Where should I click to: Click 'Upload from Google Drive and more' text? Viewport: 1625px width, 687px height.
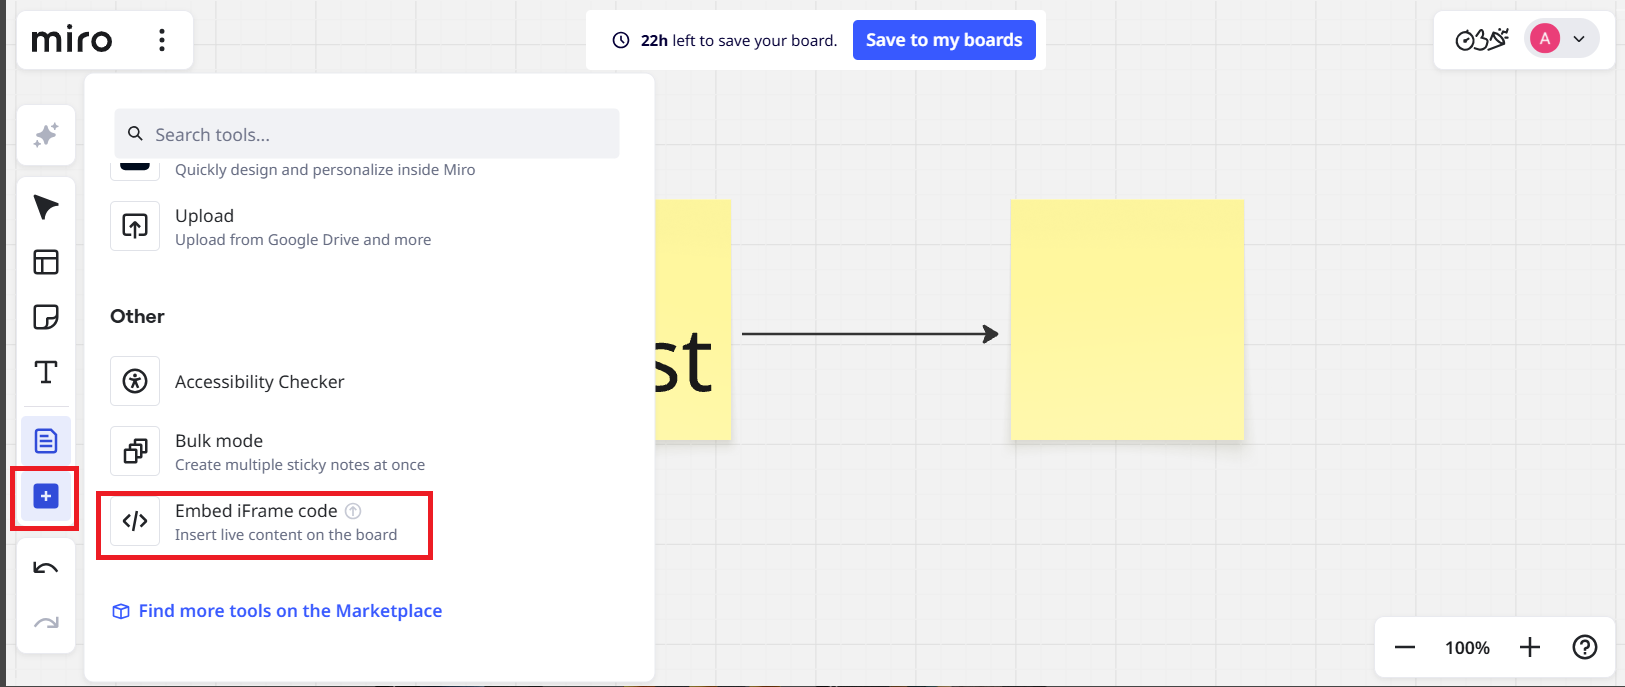[x=303, y=240]
